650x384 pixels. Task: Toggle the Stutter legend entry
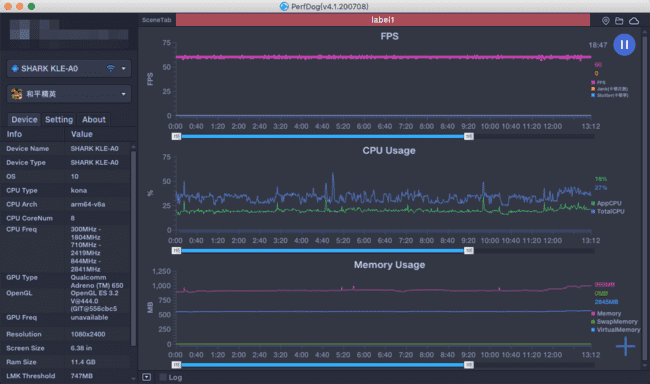coord(609,95)
